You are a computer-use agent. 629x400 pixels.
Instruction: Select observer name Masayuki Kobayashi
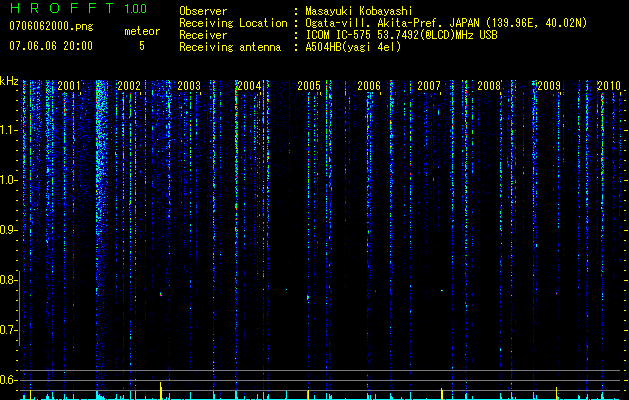pos(359,11)
